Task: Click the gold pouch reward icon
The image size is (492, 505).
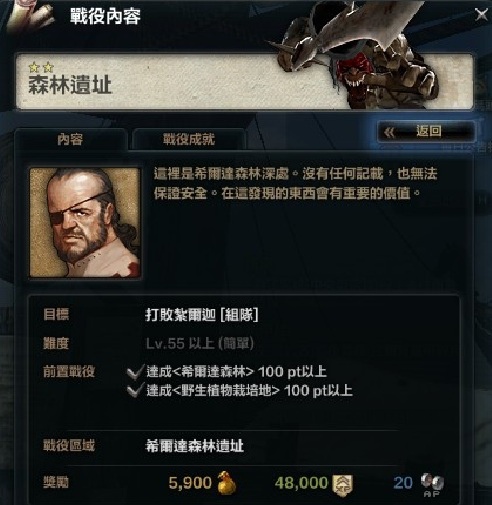Action: [226, 483]
